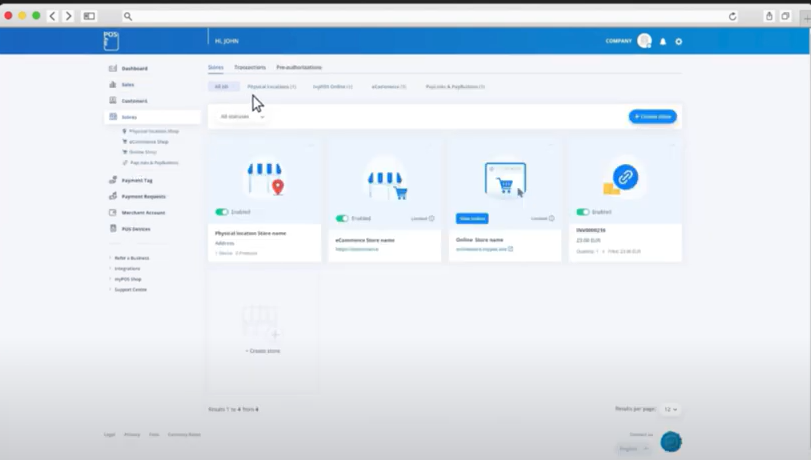The image size is (811, 460).
Task: Toggle Enabled switch on eCommerce store card
Action: [342, 218]
